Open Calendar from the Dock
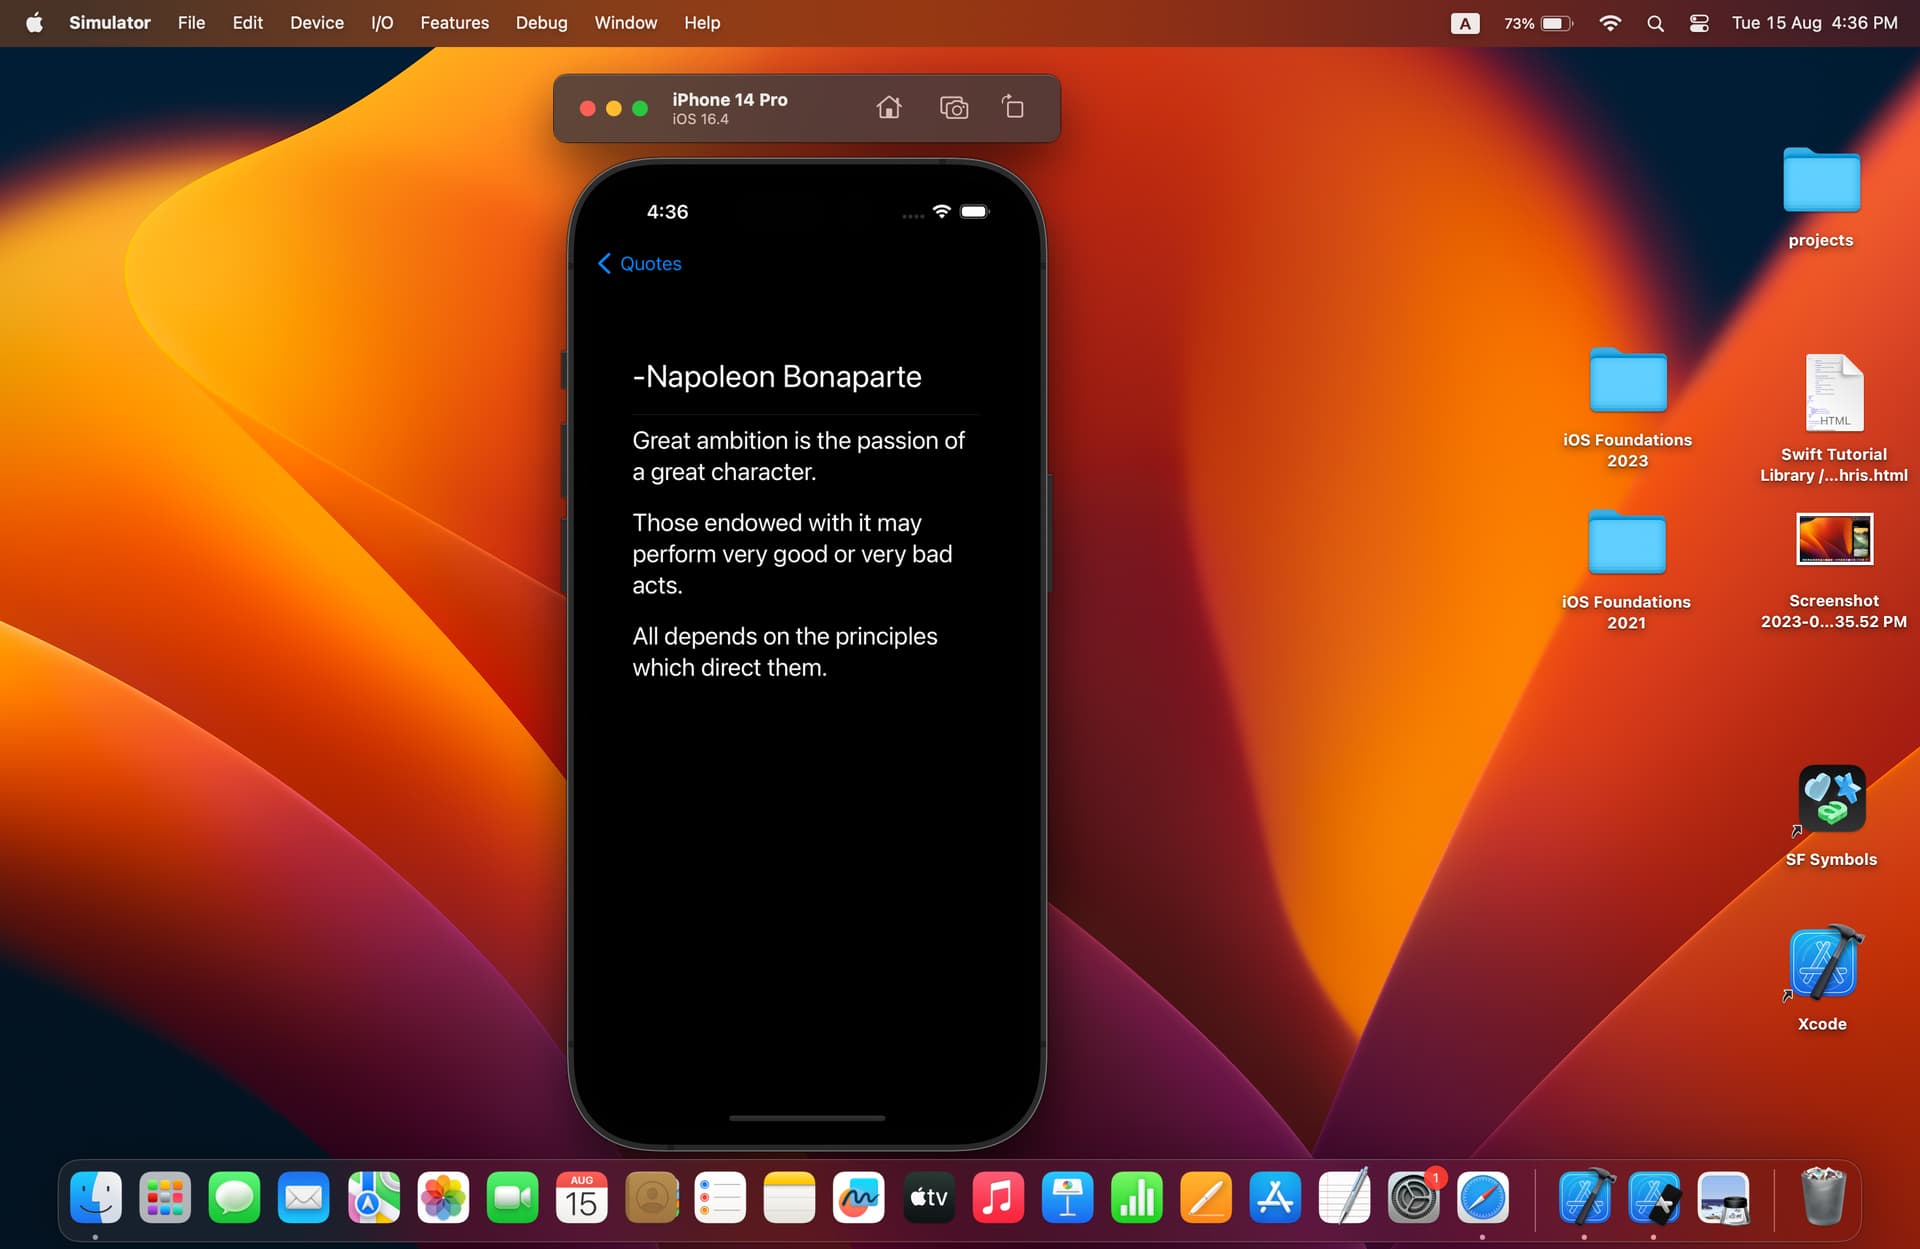Screen dimensions: 1920x1249 581,1197
